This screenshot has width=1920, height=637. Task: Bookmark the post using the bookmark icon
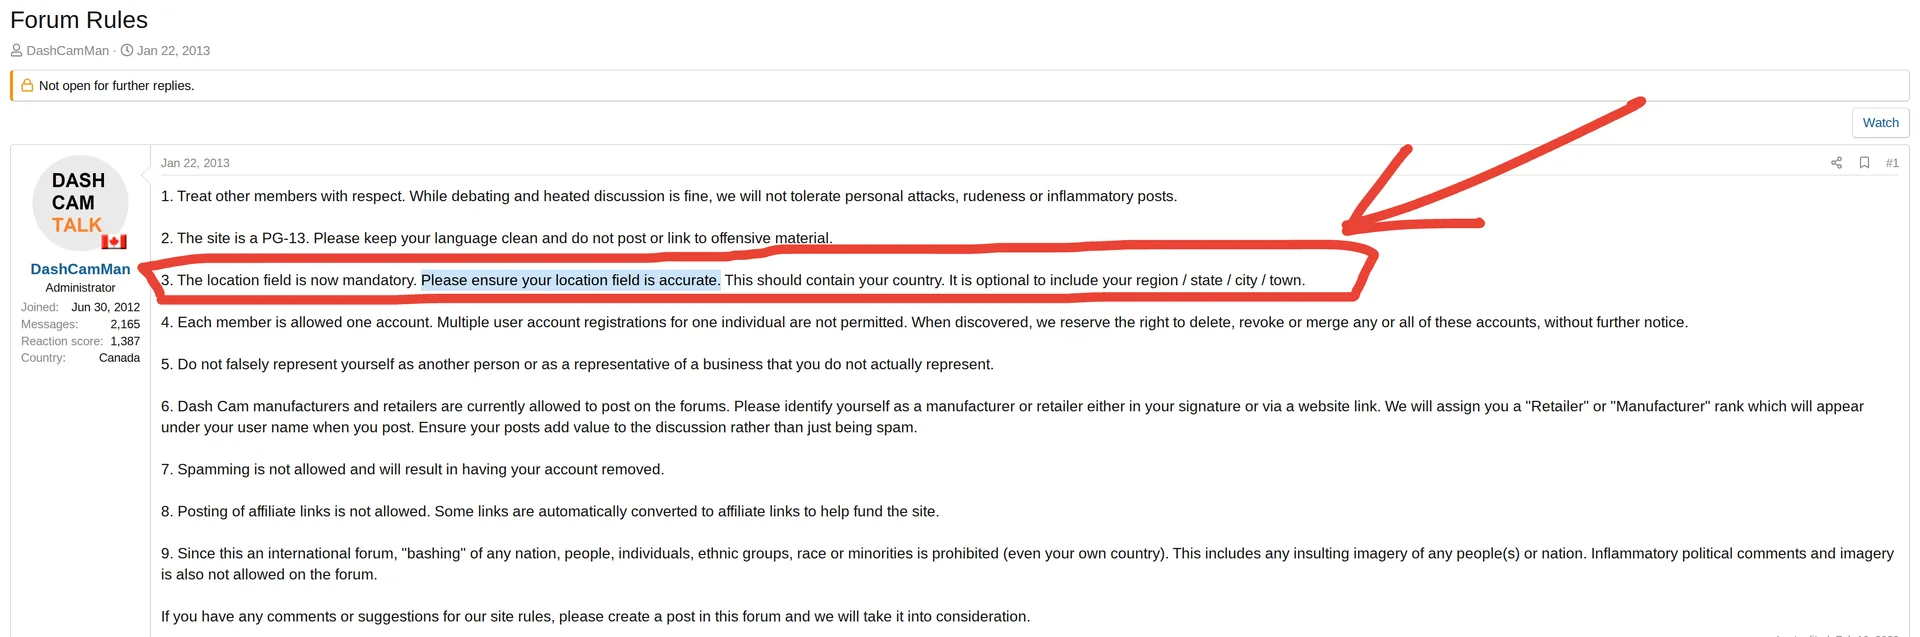click(1864, 163)
